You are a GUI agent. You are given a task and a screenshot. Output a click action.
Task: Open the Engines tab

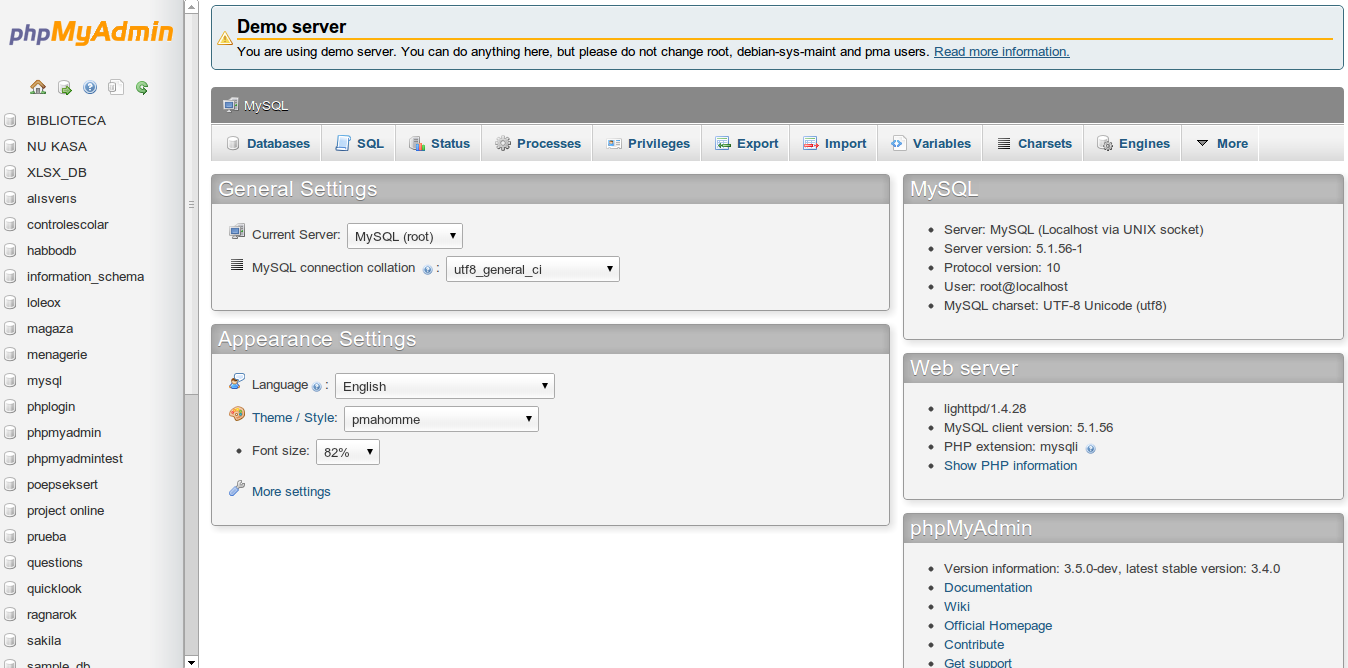pyautogui.click(x=1133, y=143)
